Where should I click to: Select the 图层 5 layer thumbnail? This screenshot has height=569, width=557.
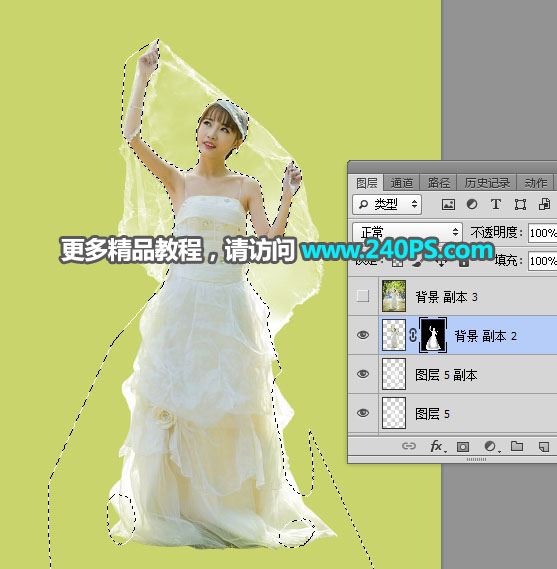point(394,413)
